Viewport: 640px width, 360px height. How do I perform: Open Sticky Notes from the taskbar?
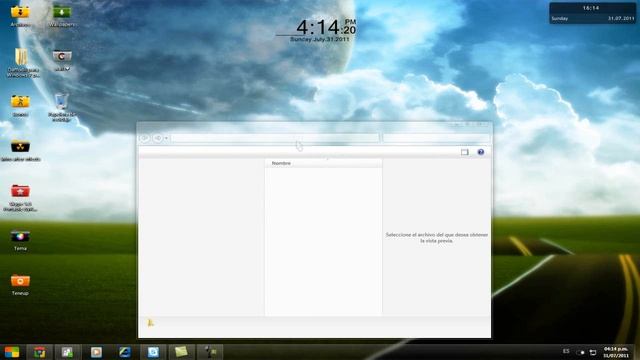181,352
